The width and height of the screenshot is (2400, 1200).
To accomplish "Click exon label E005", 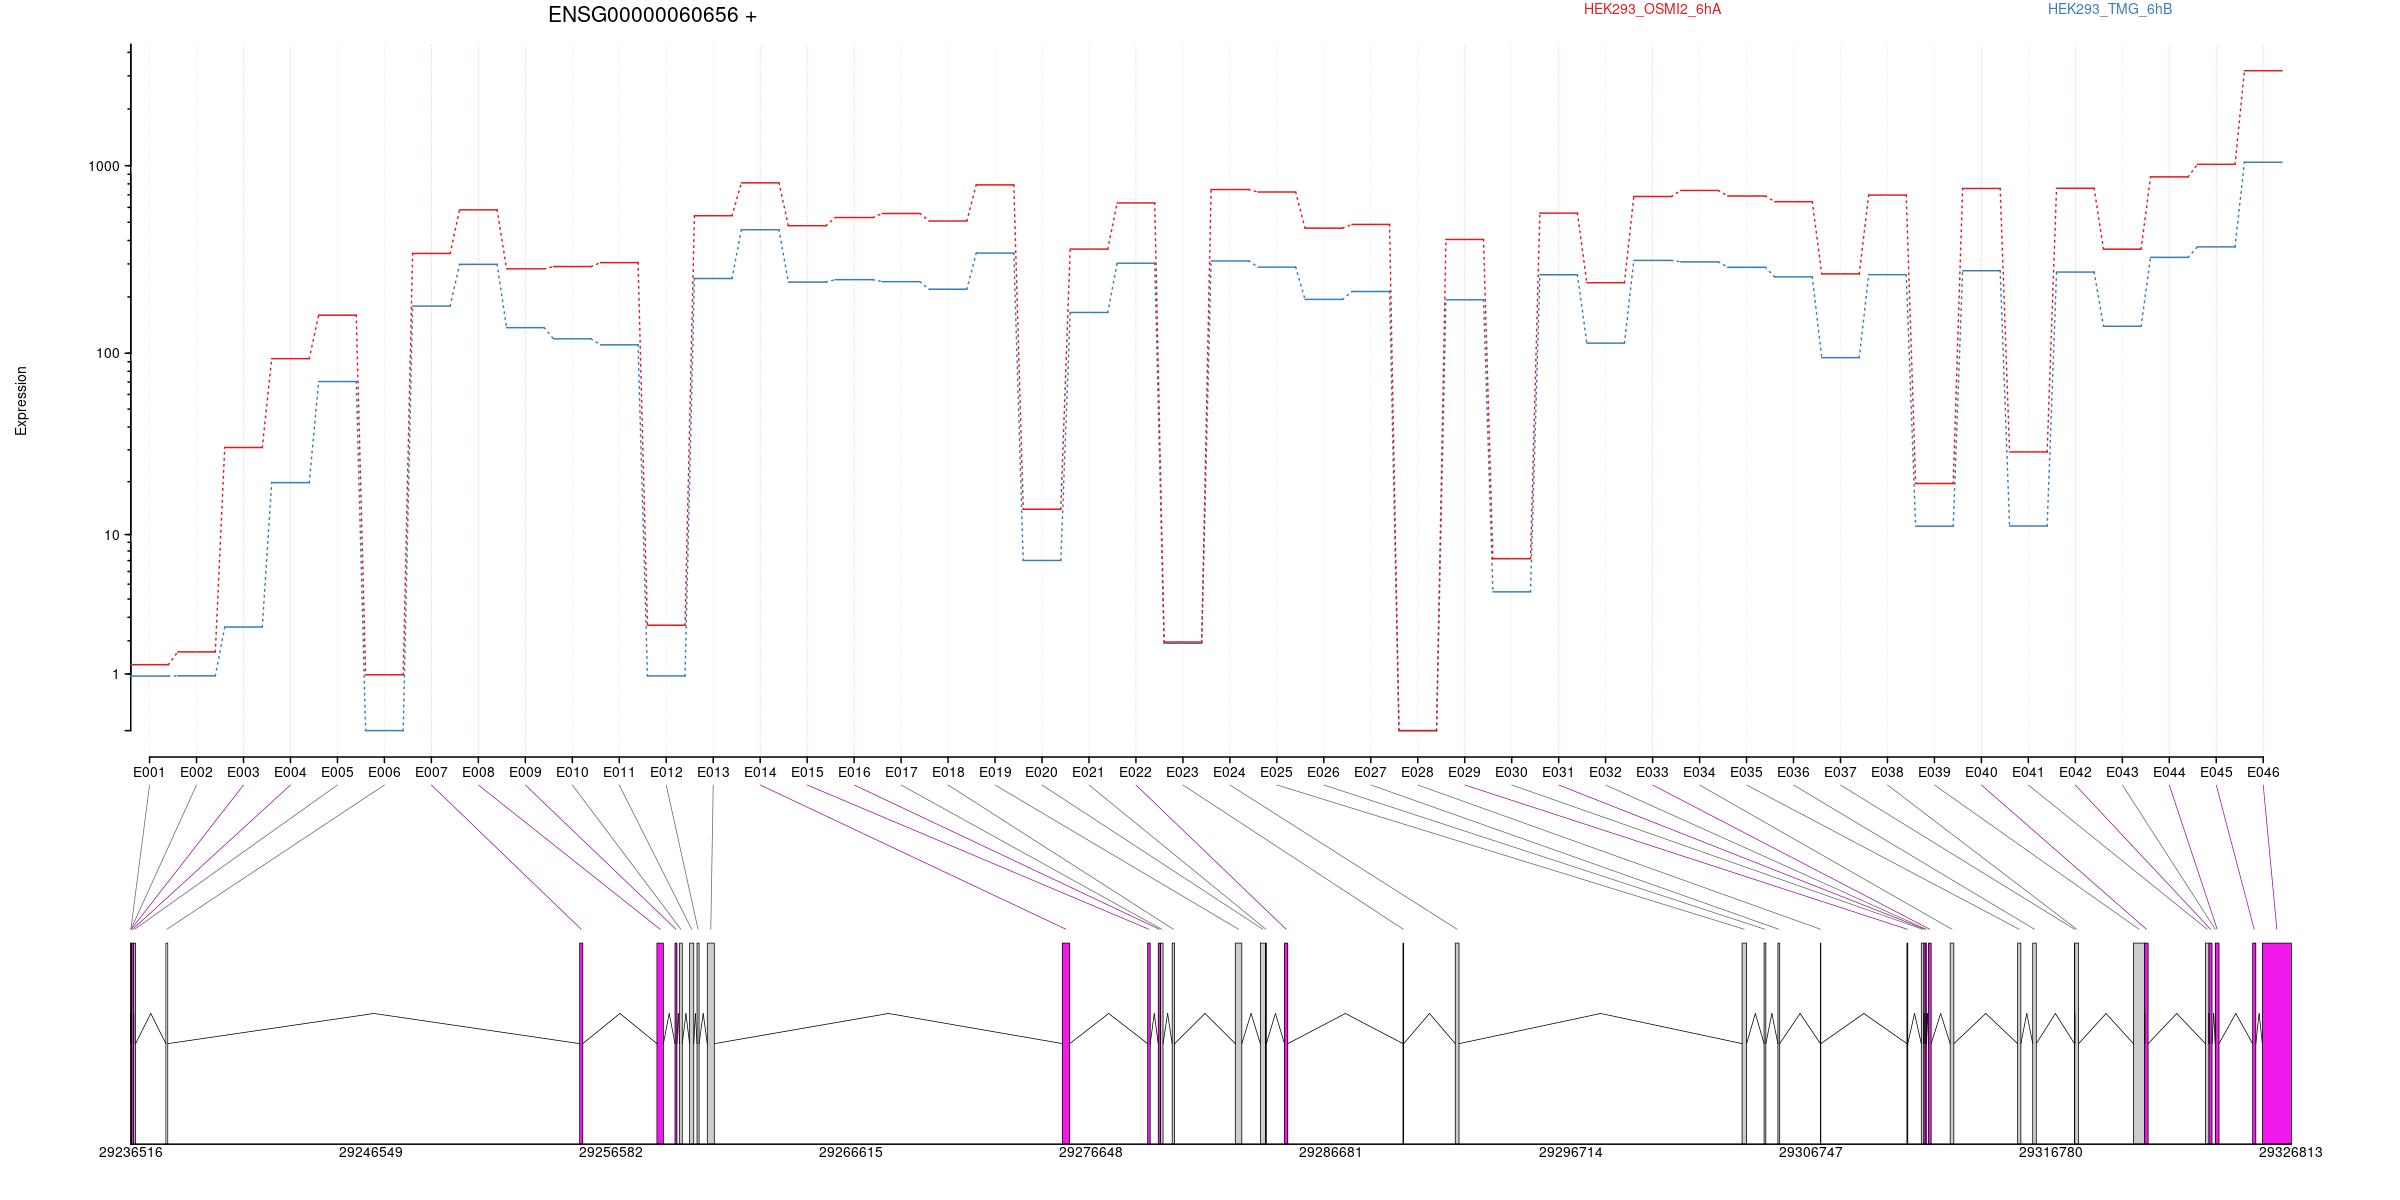I will 337,772.
